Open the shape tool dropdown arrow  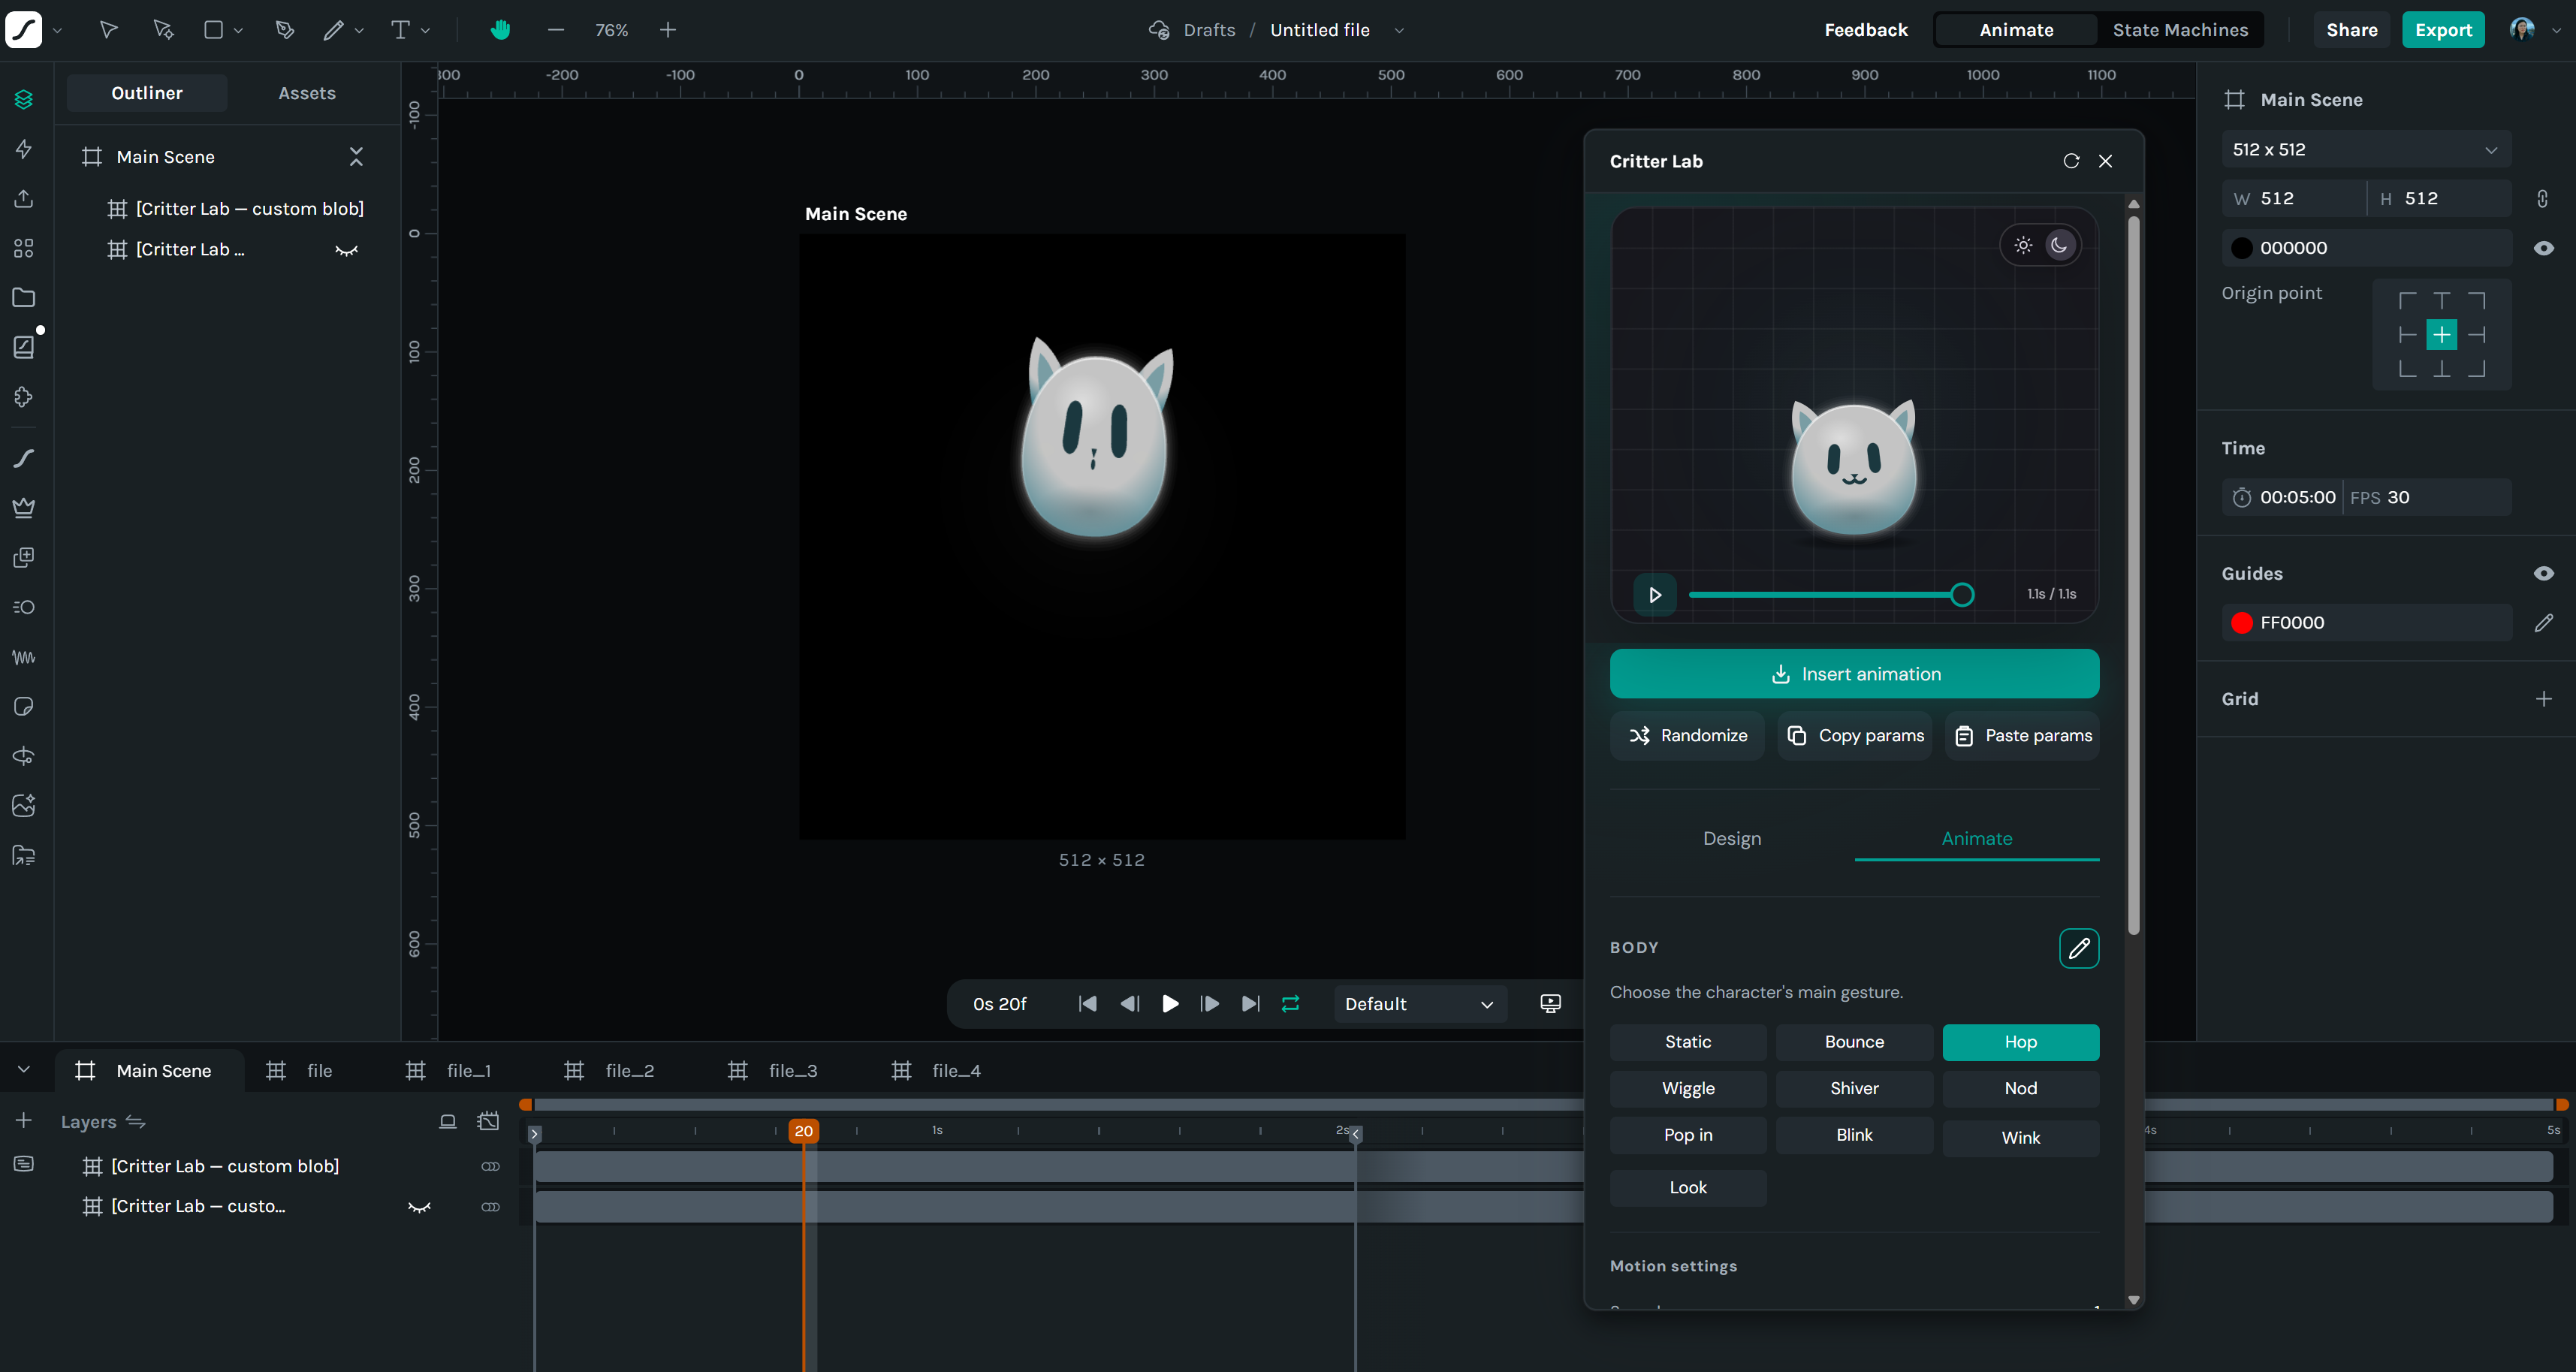(239, 30)
